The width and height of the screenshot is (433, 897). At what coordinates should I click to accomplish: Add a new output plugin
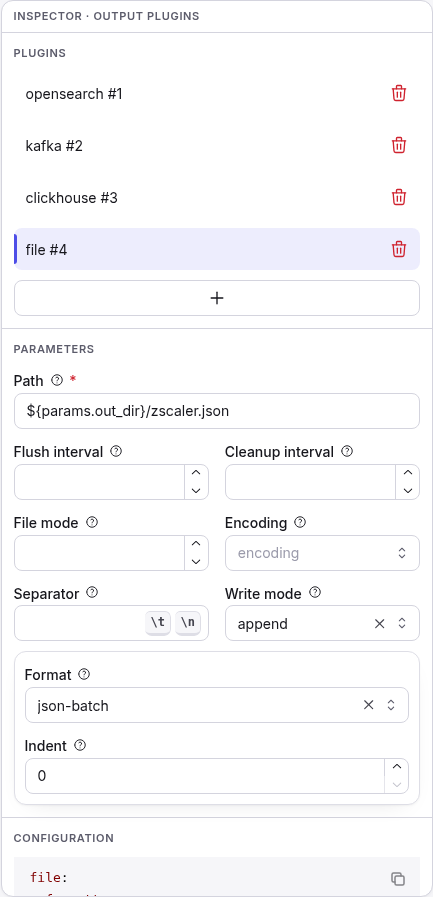tap(217, 298)
